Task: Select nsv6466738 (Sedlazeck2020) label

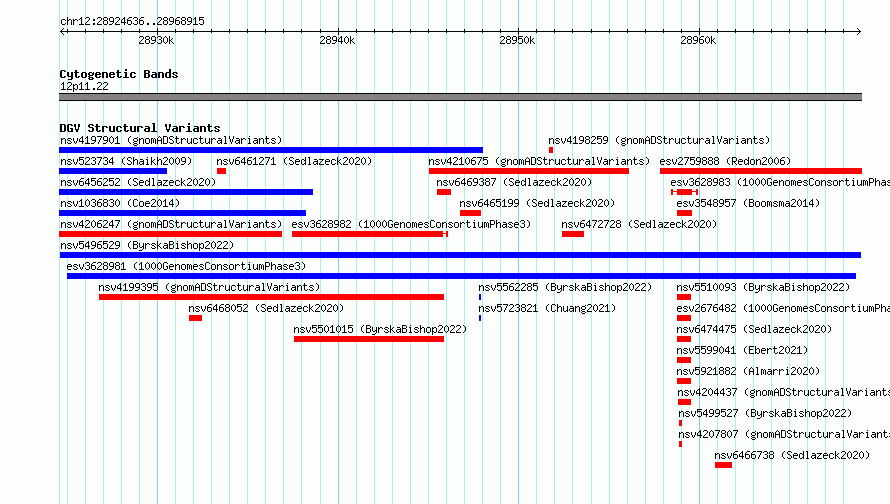Action: click(792, 455)
